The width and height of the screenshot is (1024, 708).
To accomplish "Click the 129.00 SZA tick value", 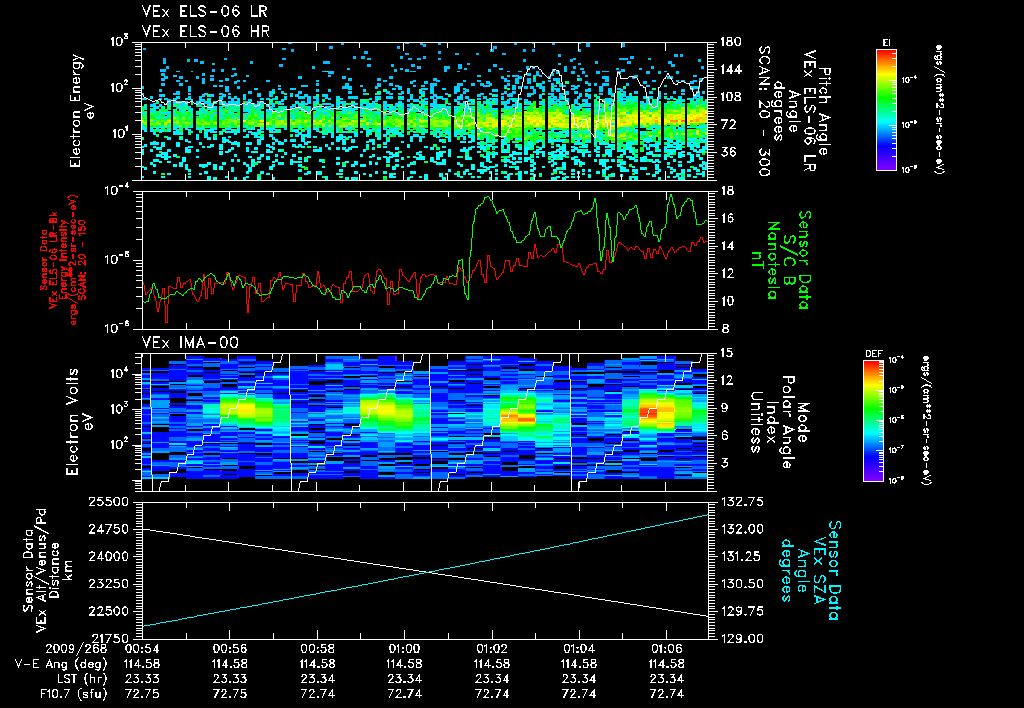I will 741,638.
